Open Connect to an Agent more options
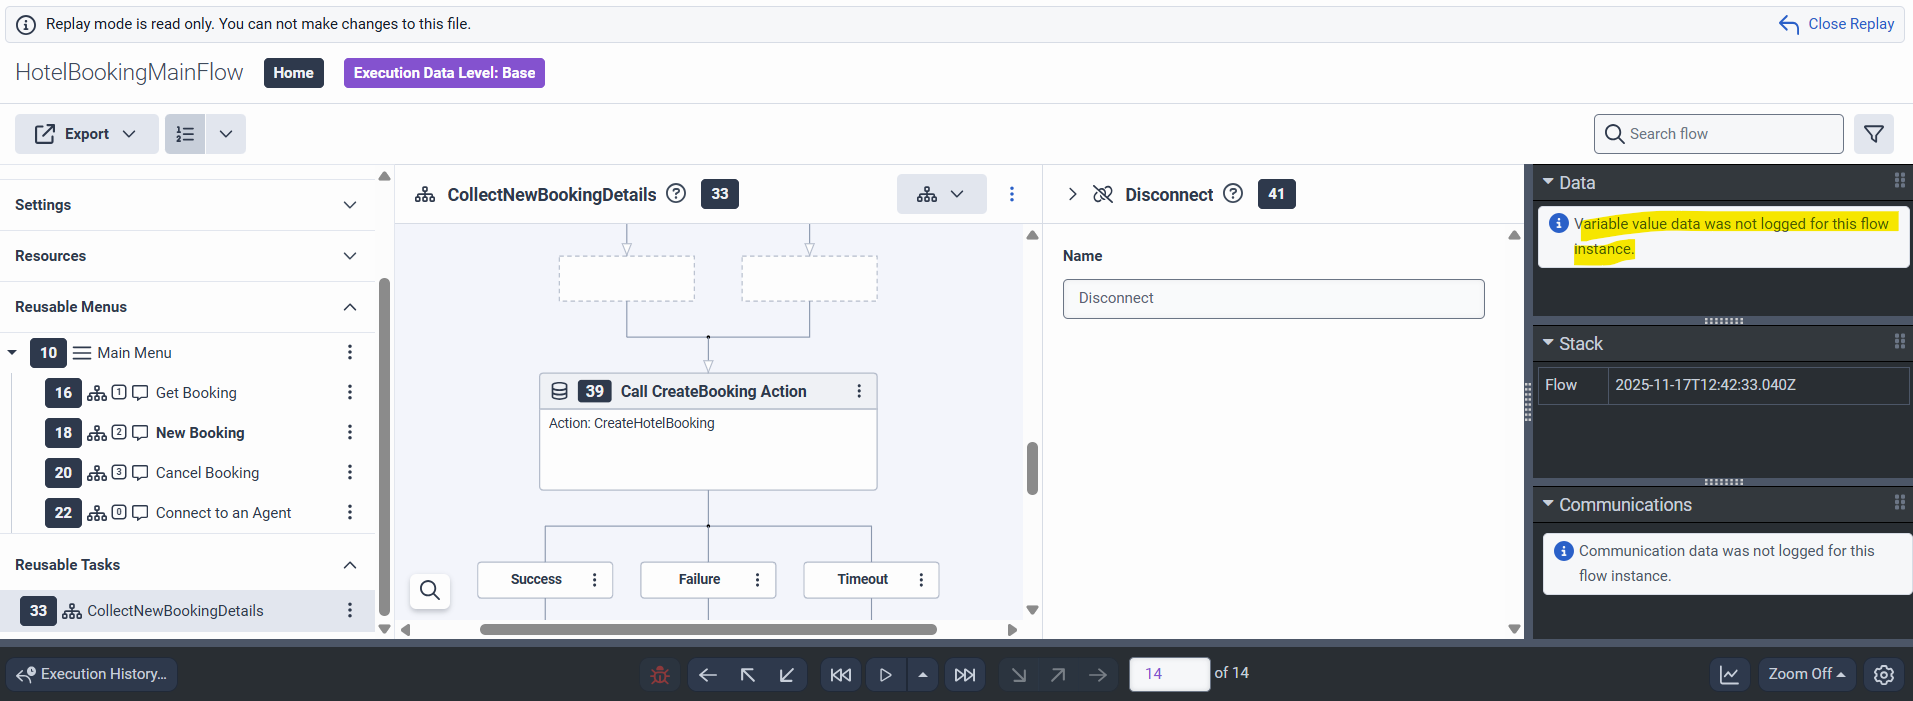 click(350, 512)
